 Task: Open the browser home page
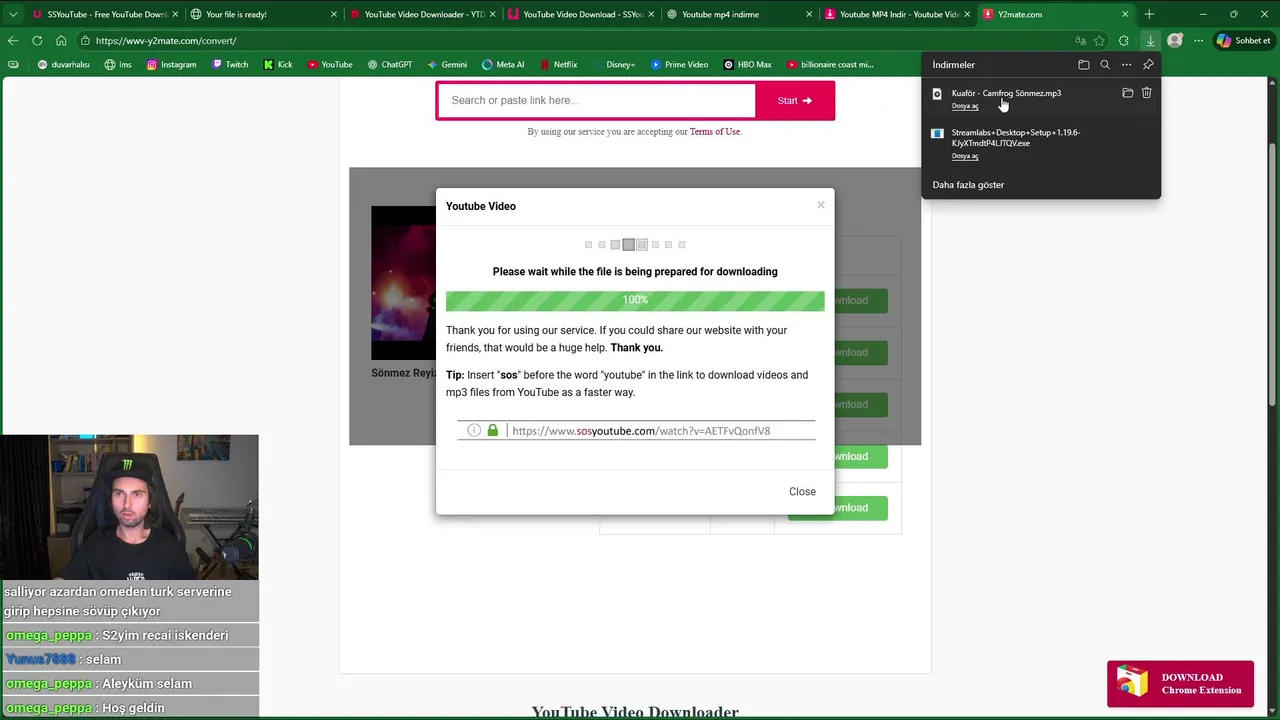61,41
